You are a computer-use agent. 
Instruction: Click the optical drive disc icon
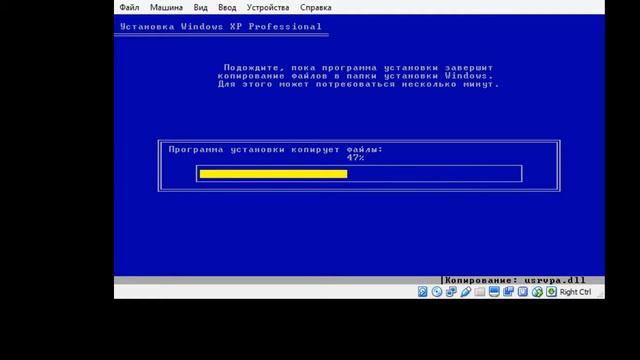[x=437, y=292]
